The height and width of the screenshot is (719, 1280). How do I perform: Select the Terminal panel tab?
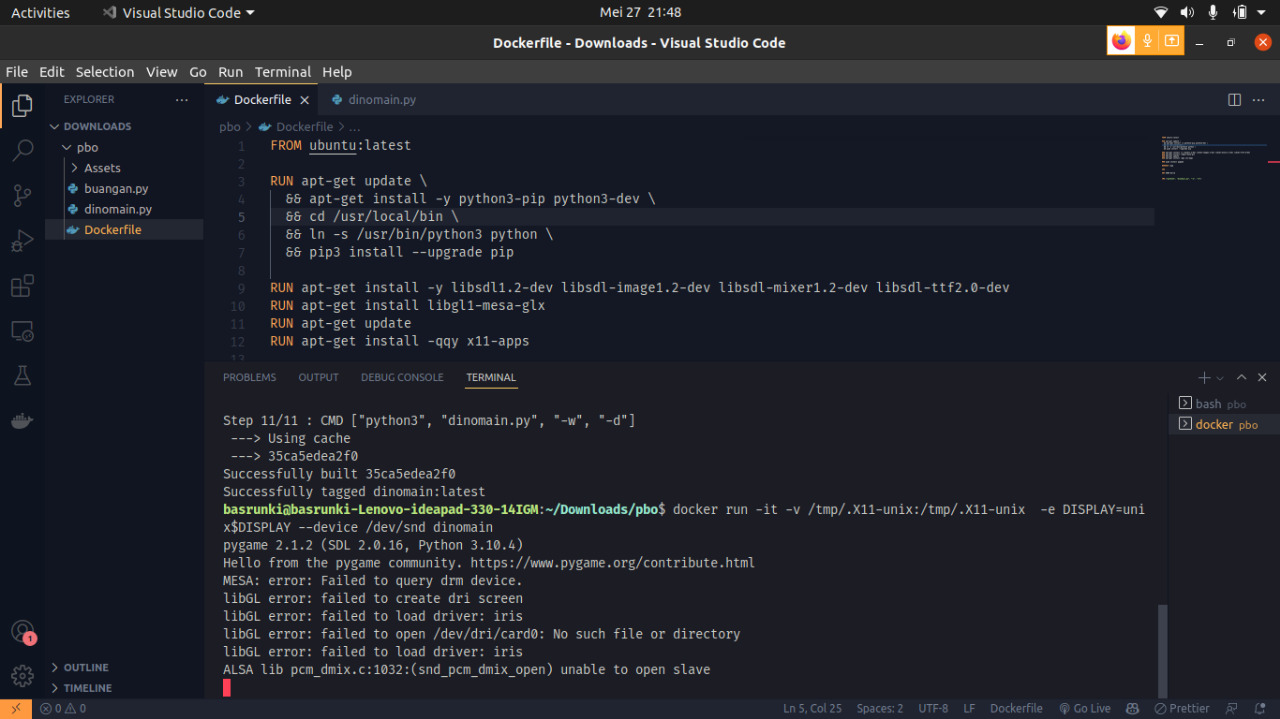click(x=491, y=378)
